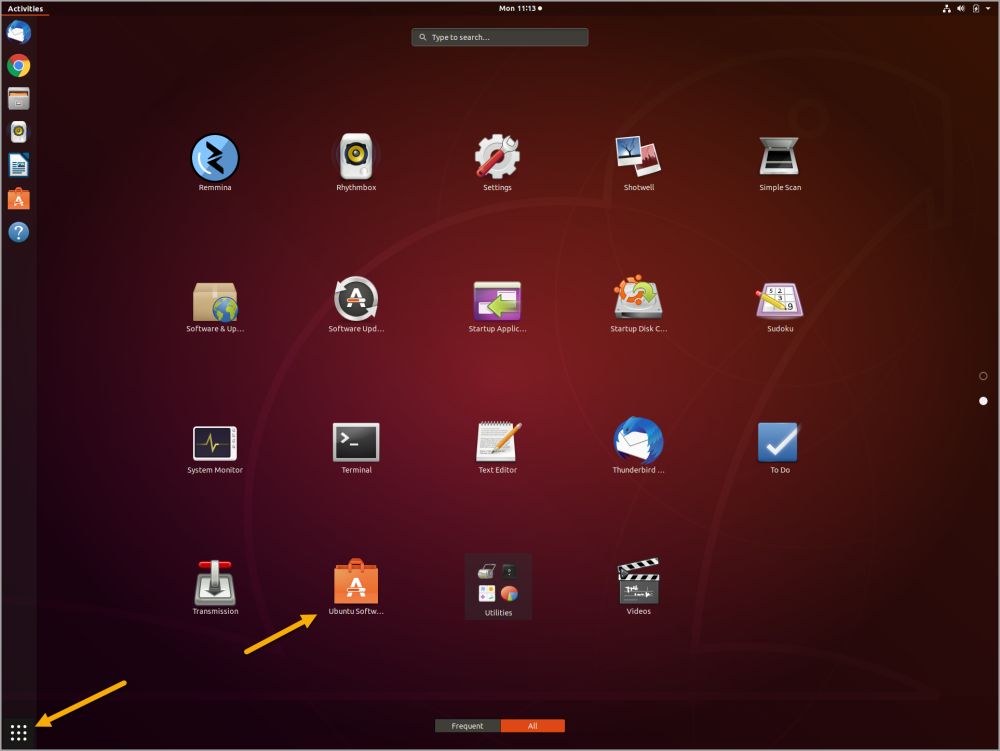Open Software & Updates

pos(215,304)
